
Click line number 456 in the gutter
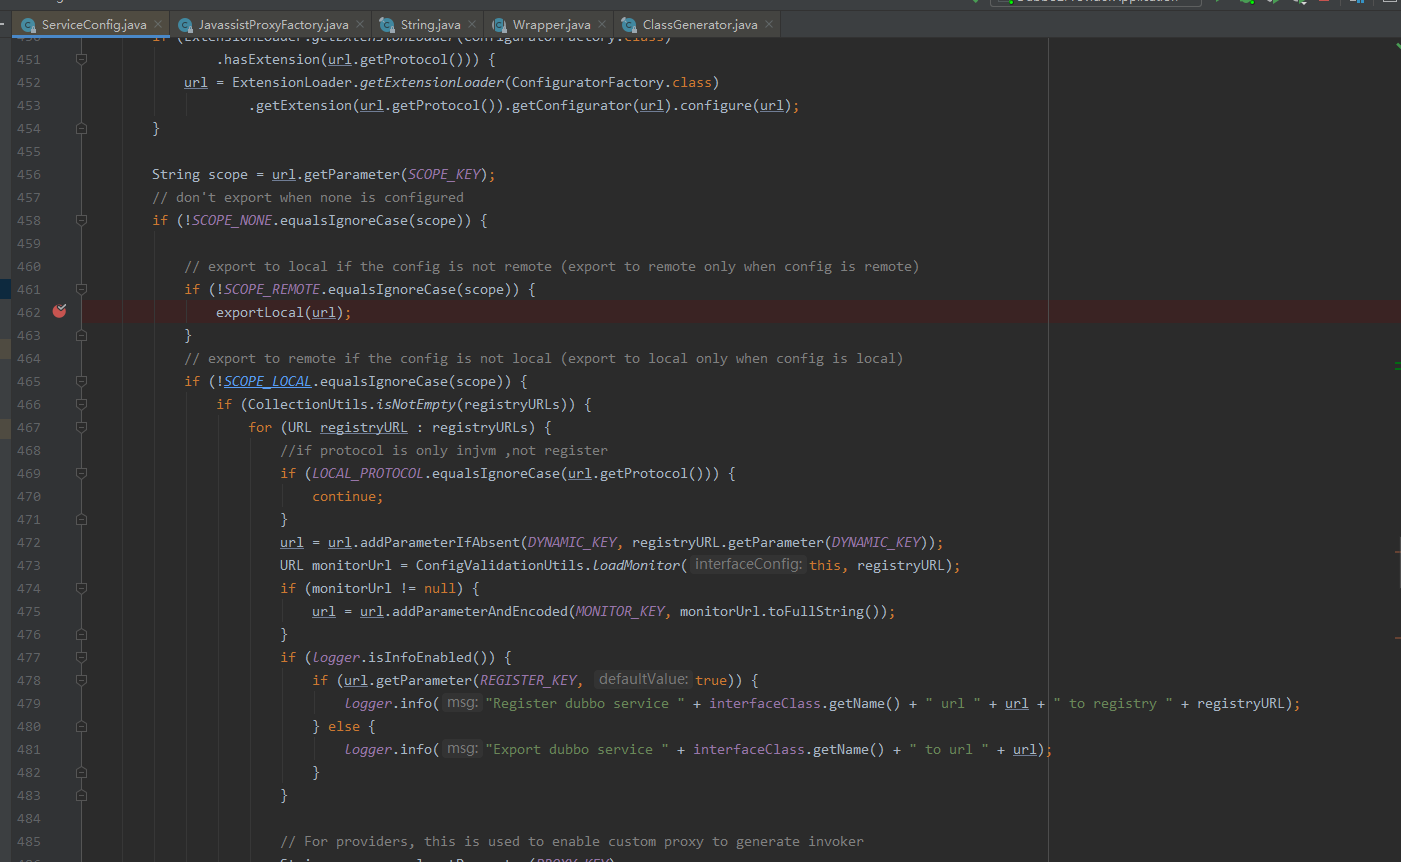point(29,174)
